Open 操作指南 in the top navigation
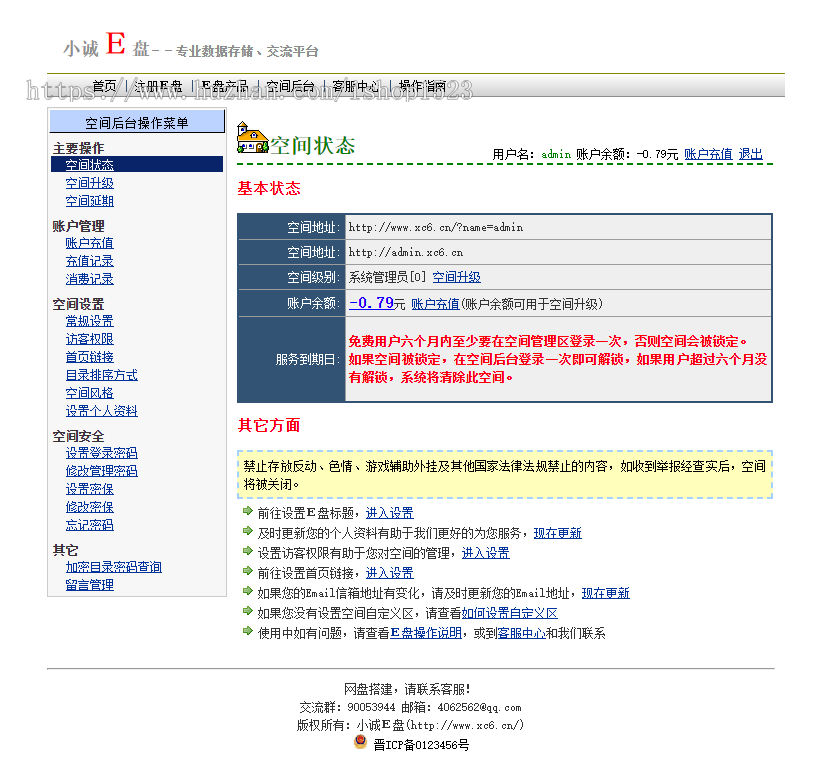833x784 pixels. [x=423, y=86]
